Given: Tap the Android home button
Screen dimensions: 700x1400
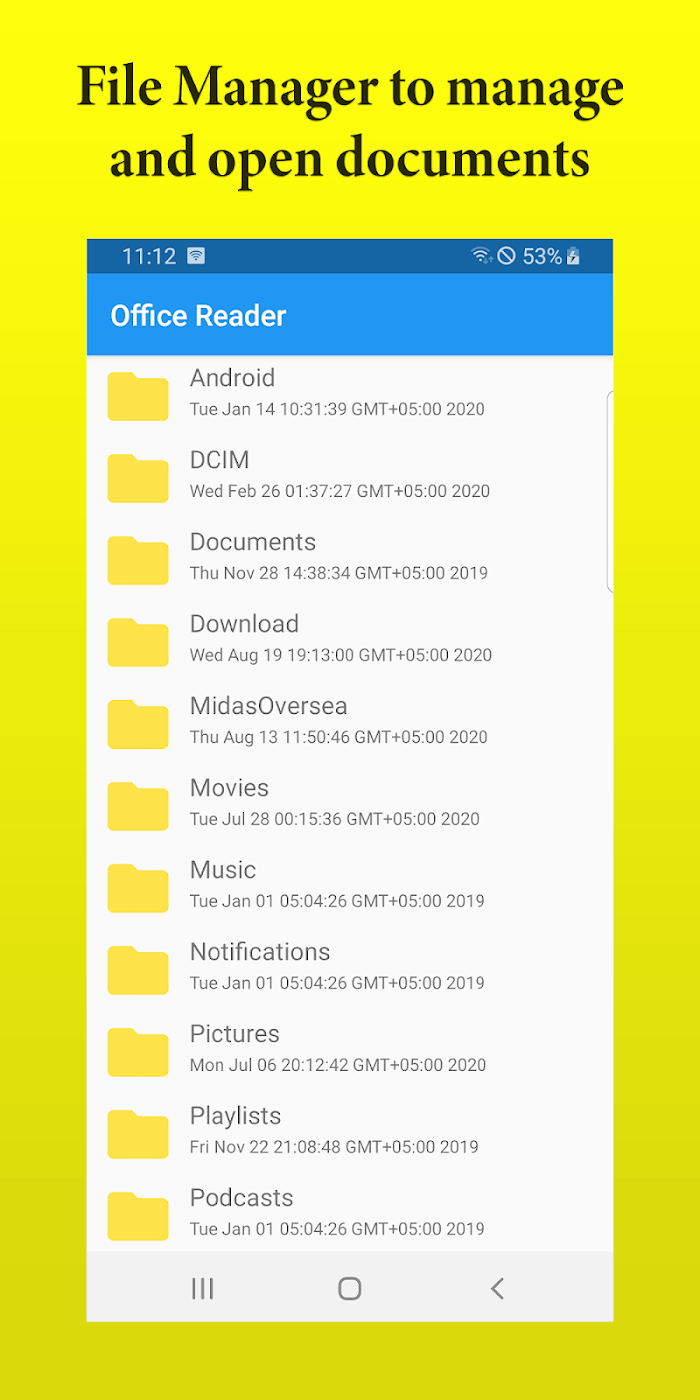Looking at the screenshot, I should tap(349, 1288).
